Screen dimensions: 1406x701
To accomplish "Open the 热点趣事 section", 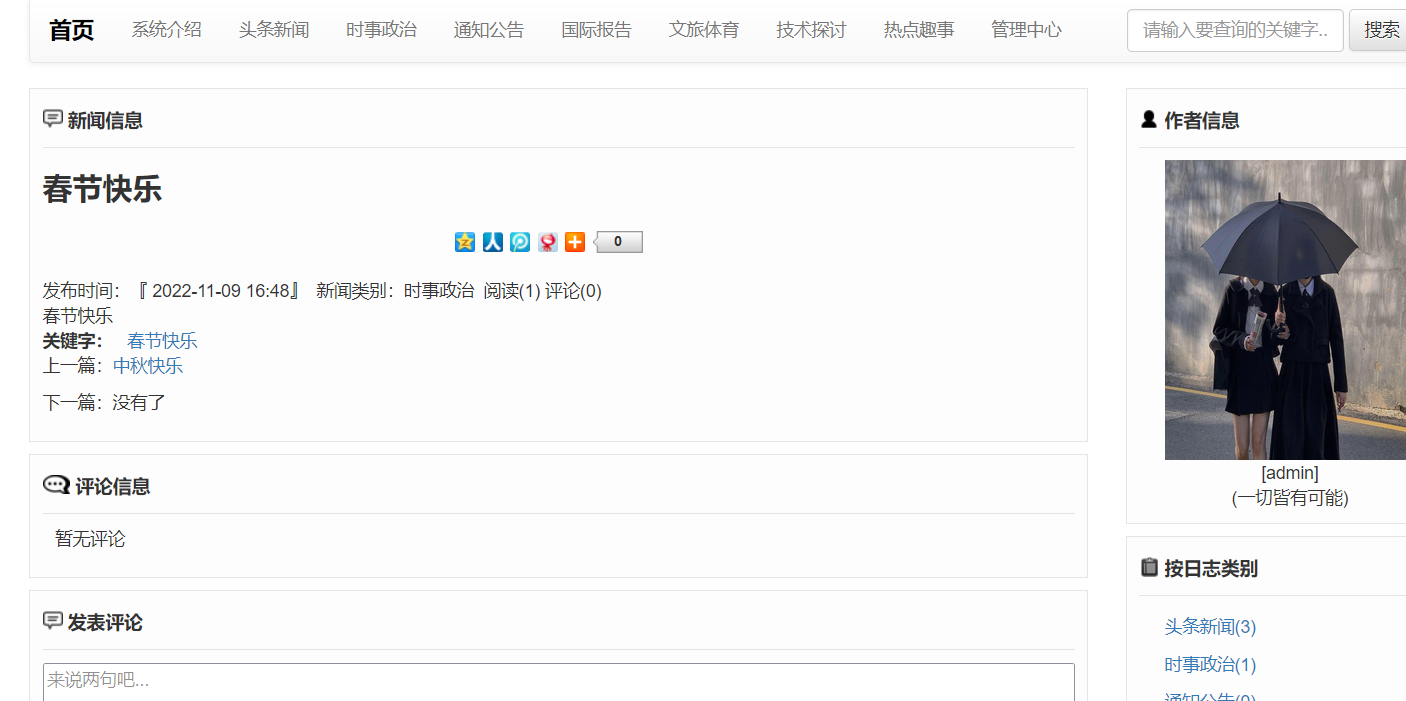I will 919,30.
